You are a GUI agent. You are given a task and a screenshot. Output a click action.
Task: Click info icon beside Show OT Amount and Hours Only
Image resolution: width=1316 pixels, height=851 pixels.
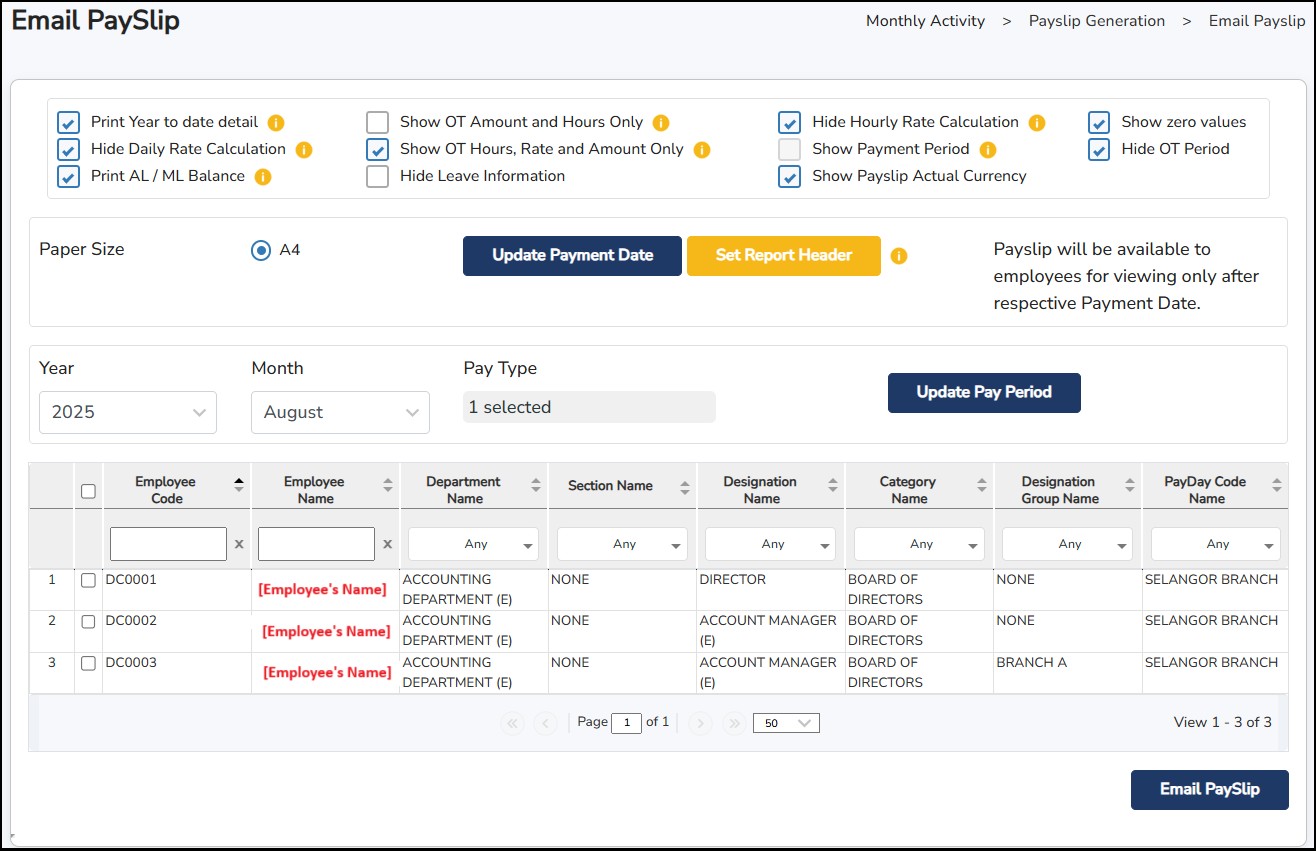[661, 123]
